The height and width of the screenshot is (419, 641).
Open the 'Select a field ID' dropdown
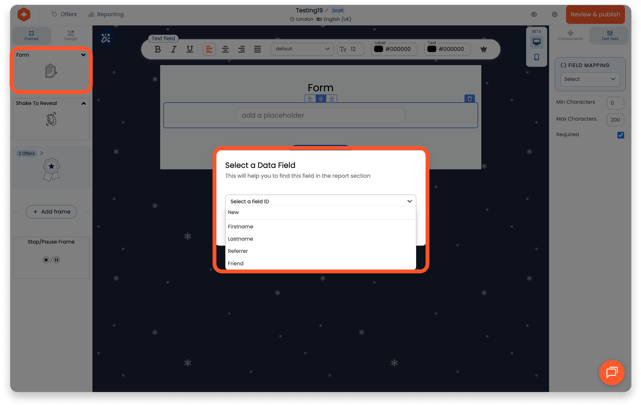320,201
